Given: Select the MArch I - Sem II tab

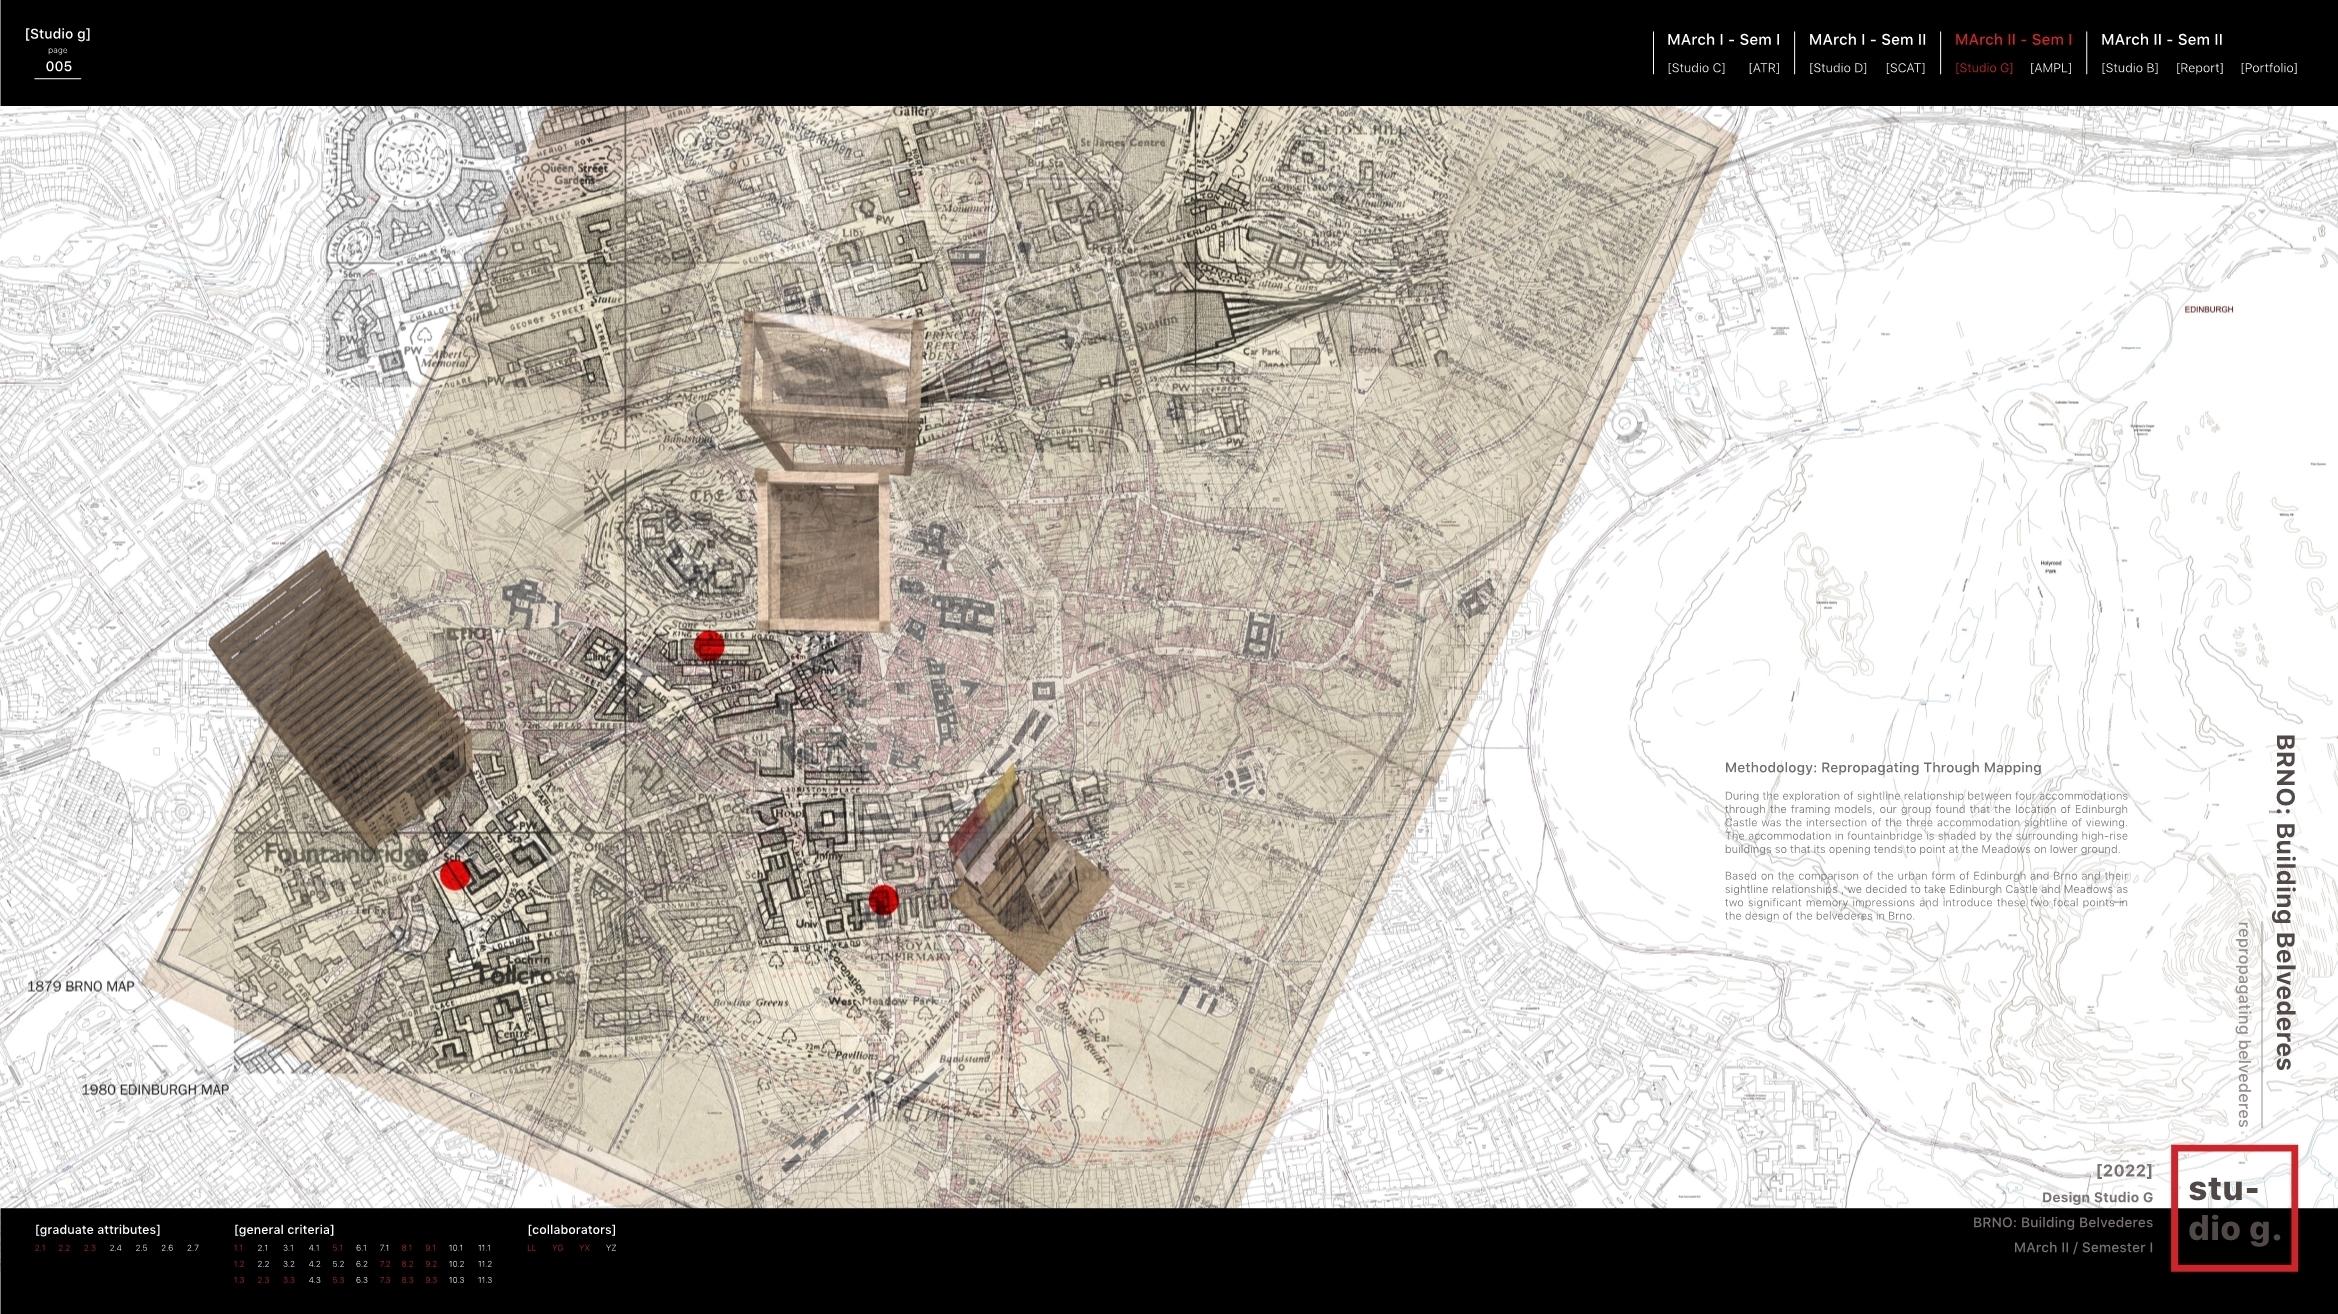Looking at the screenshot, I should [x=1867, y=40].
